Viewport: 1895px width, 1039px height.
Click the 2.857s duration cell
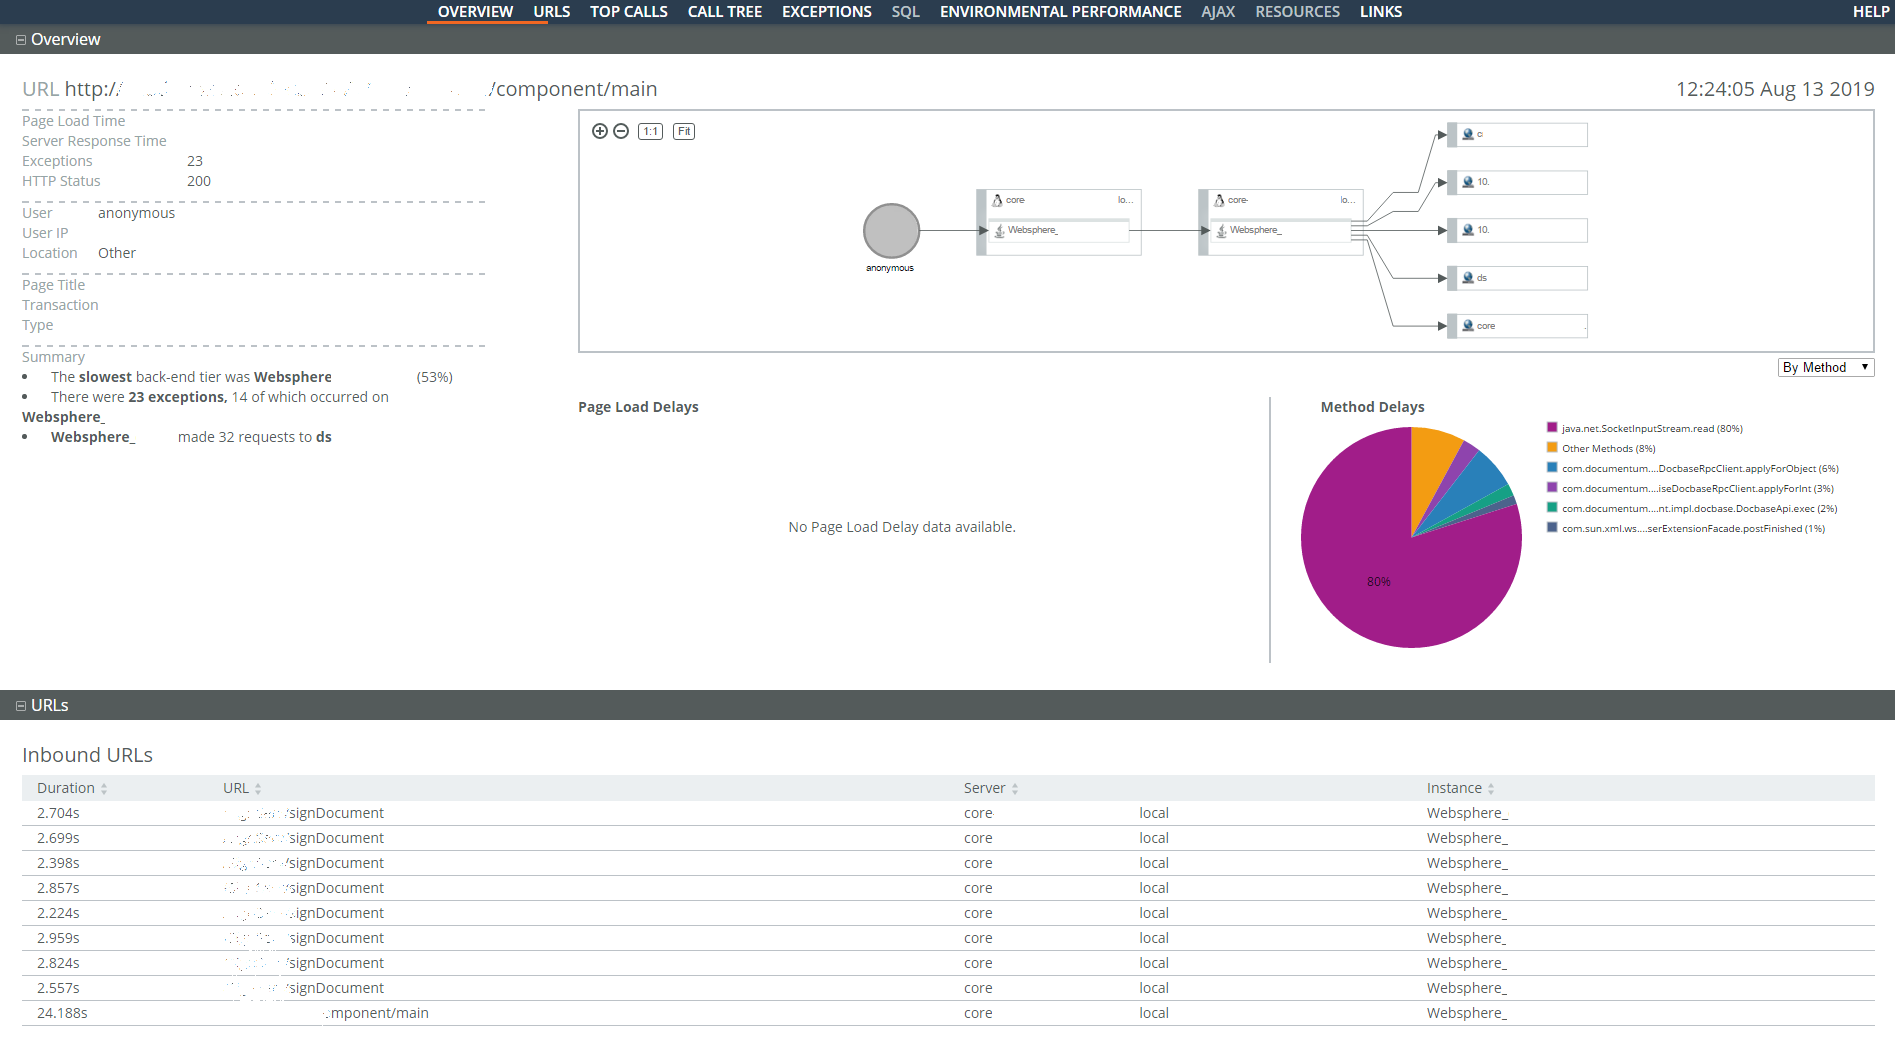click(x=58, y=889)
